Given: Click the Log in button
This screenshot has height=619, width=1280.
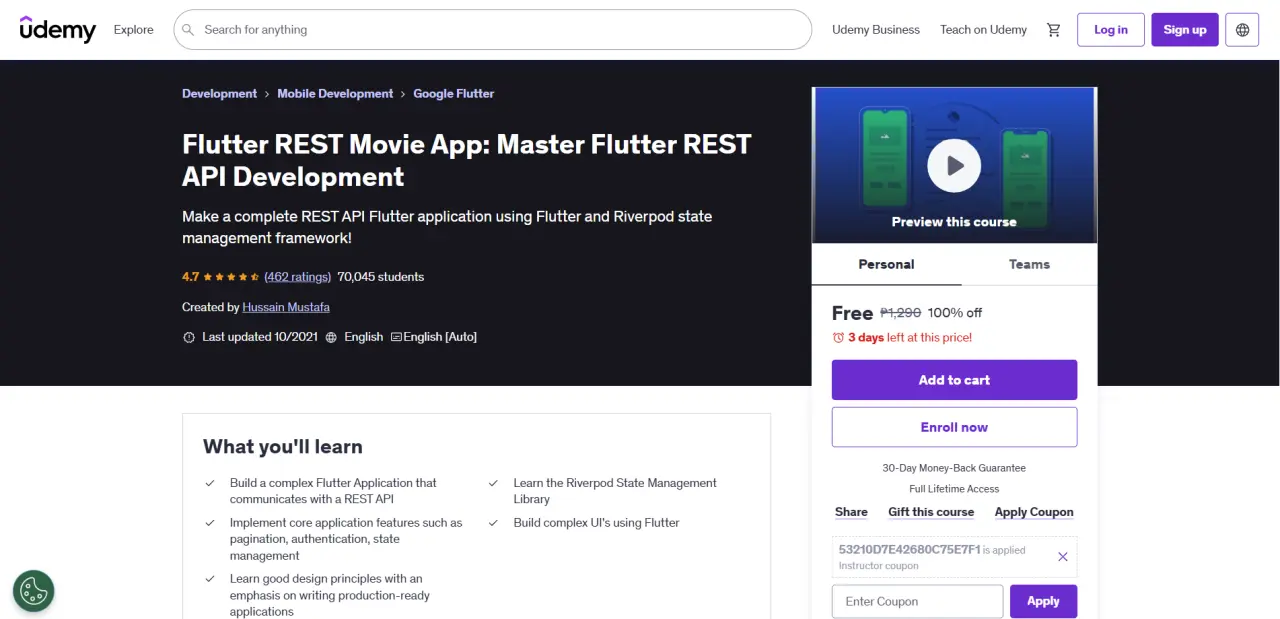Looking at the screenshot, I should [x=1111, y=30].
